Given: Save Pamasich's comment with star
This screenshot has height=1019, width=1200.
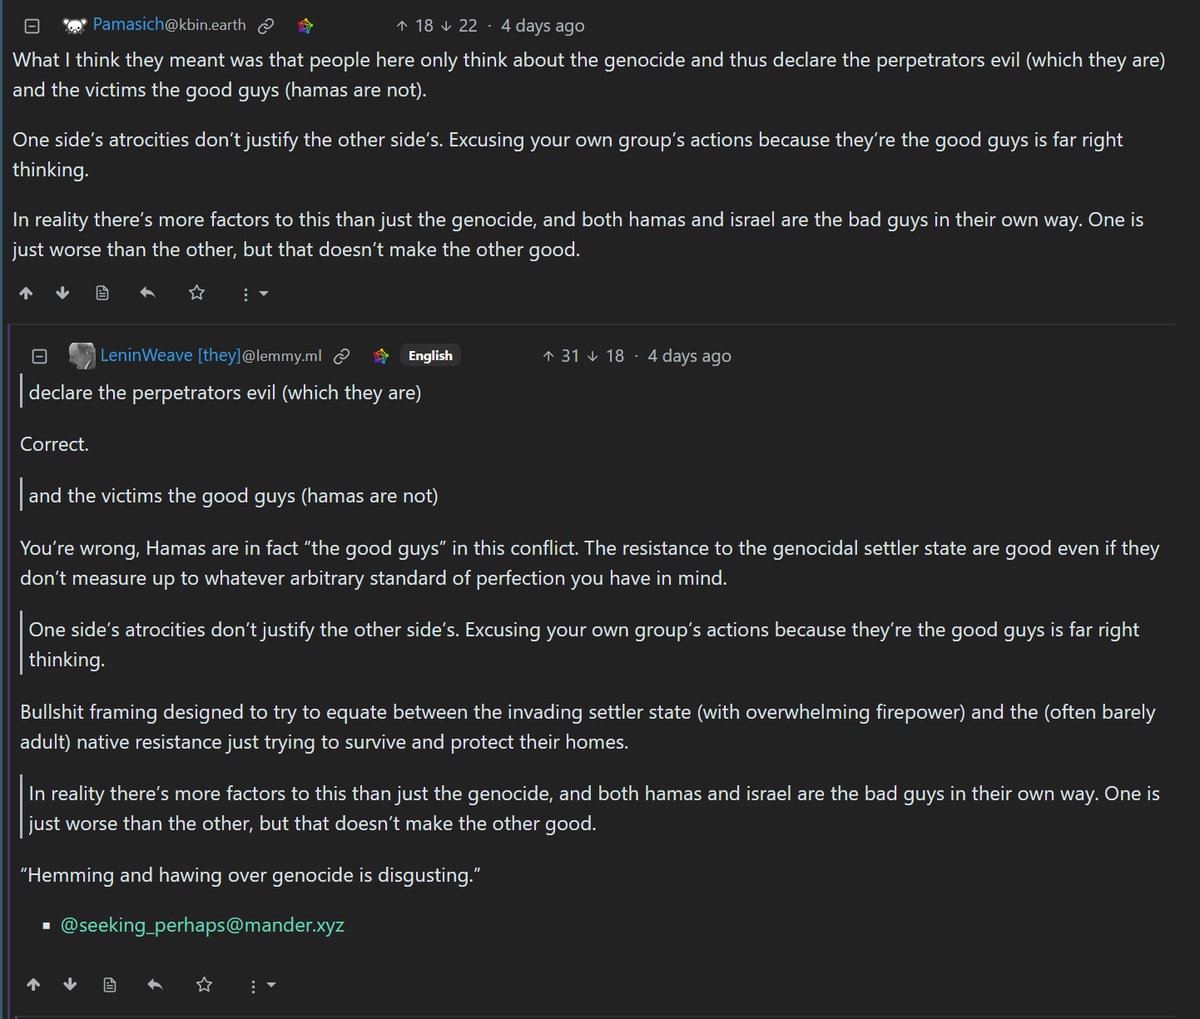Looking at the screenshot, I should click(x=197, y=293).
